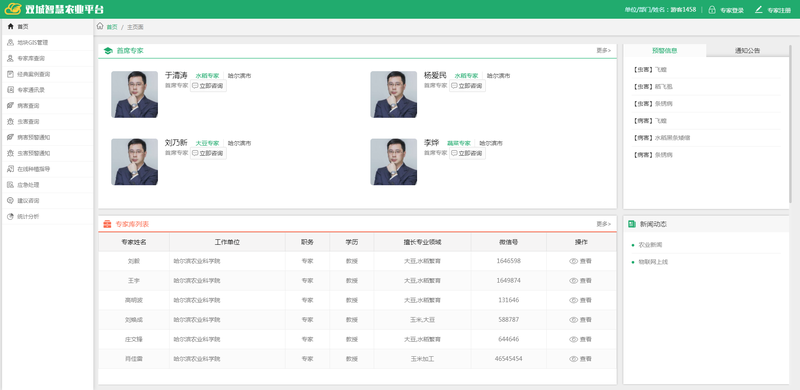Click the 工作单位 column header

(x=228, y=242)
